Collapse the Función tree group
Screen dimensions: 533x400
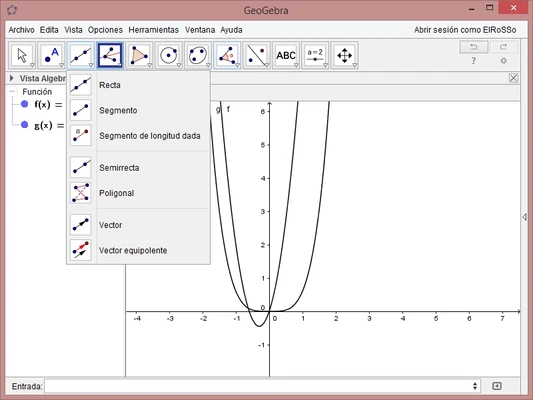coord(13,91)
